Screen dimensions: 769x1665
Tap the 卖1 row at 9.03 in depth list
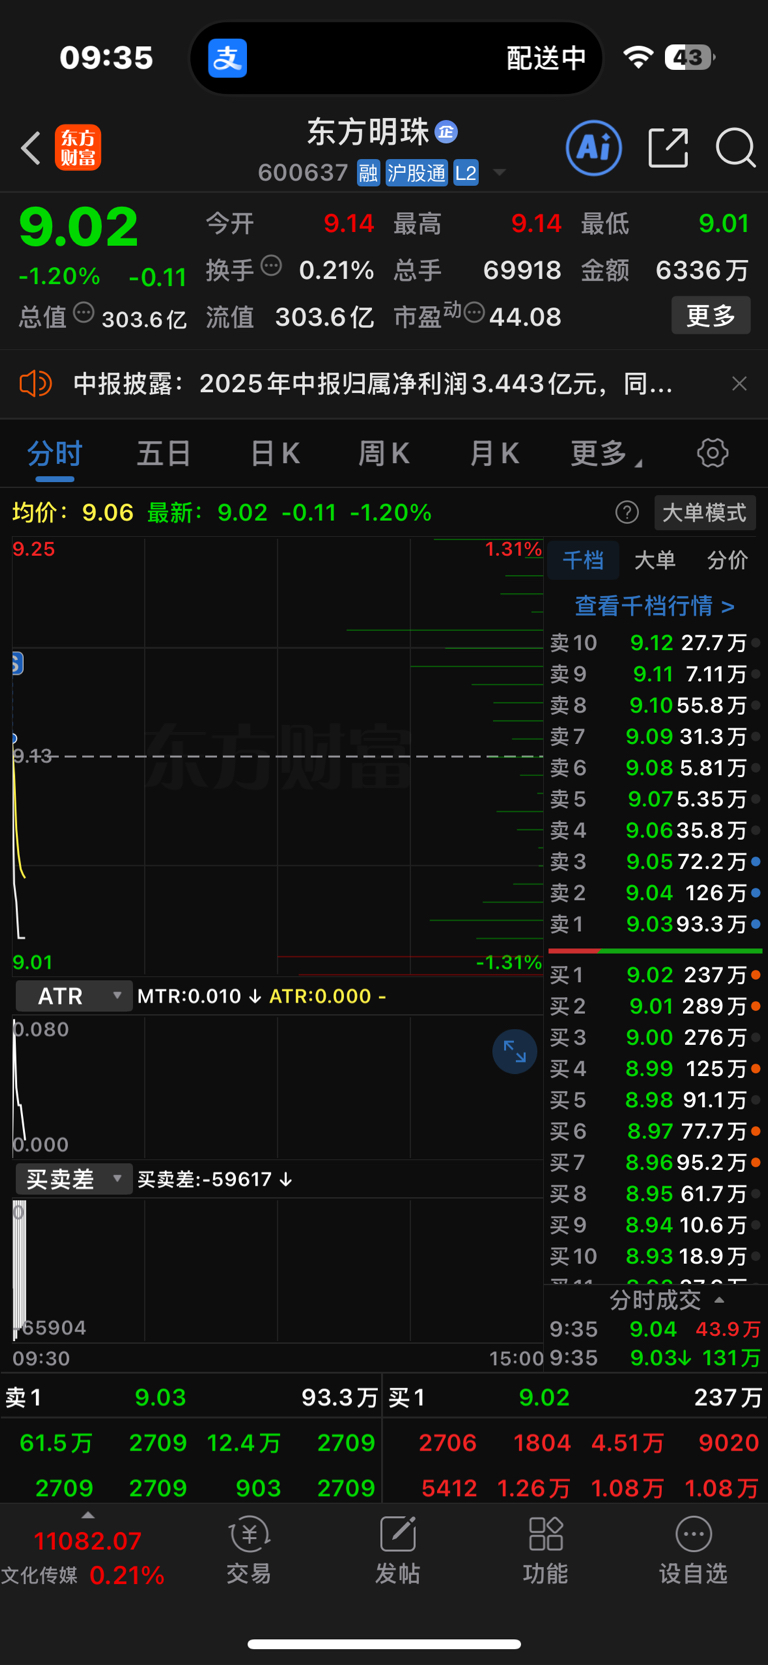pos(655,924)
